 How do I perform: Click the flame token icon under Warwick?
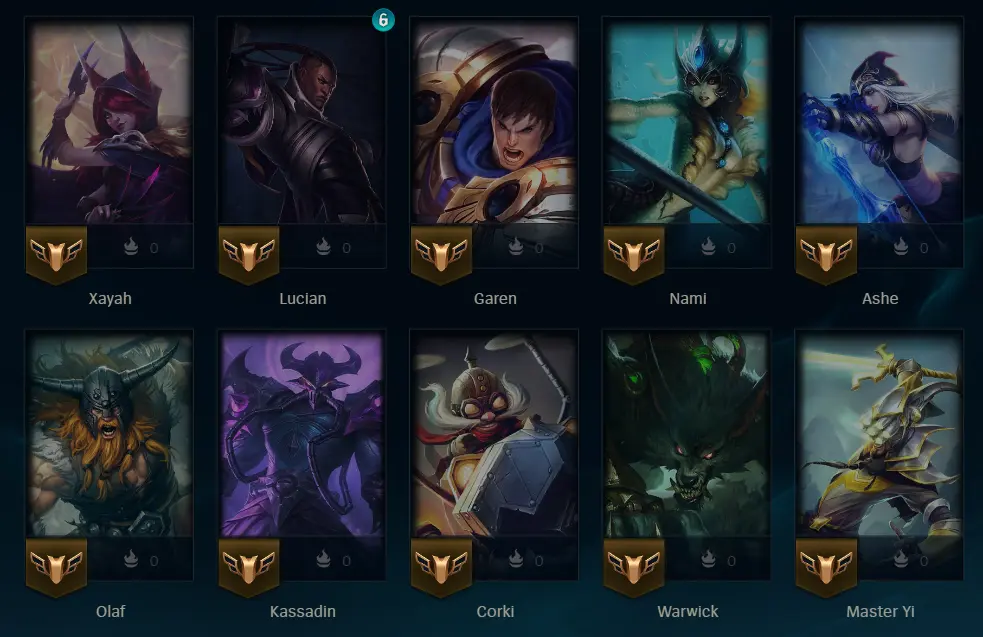pos(708,558)
